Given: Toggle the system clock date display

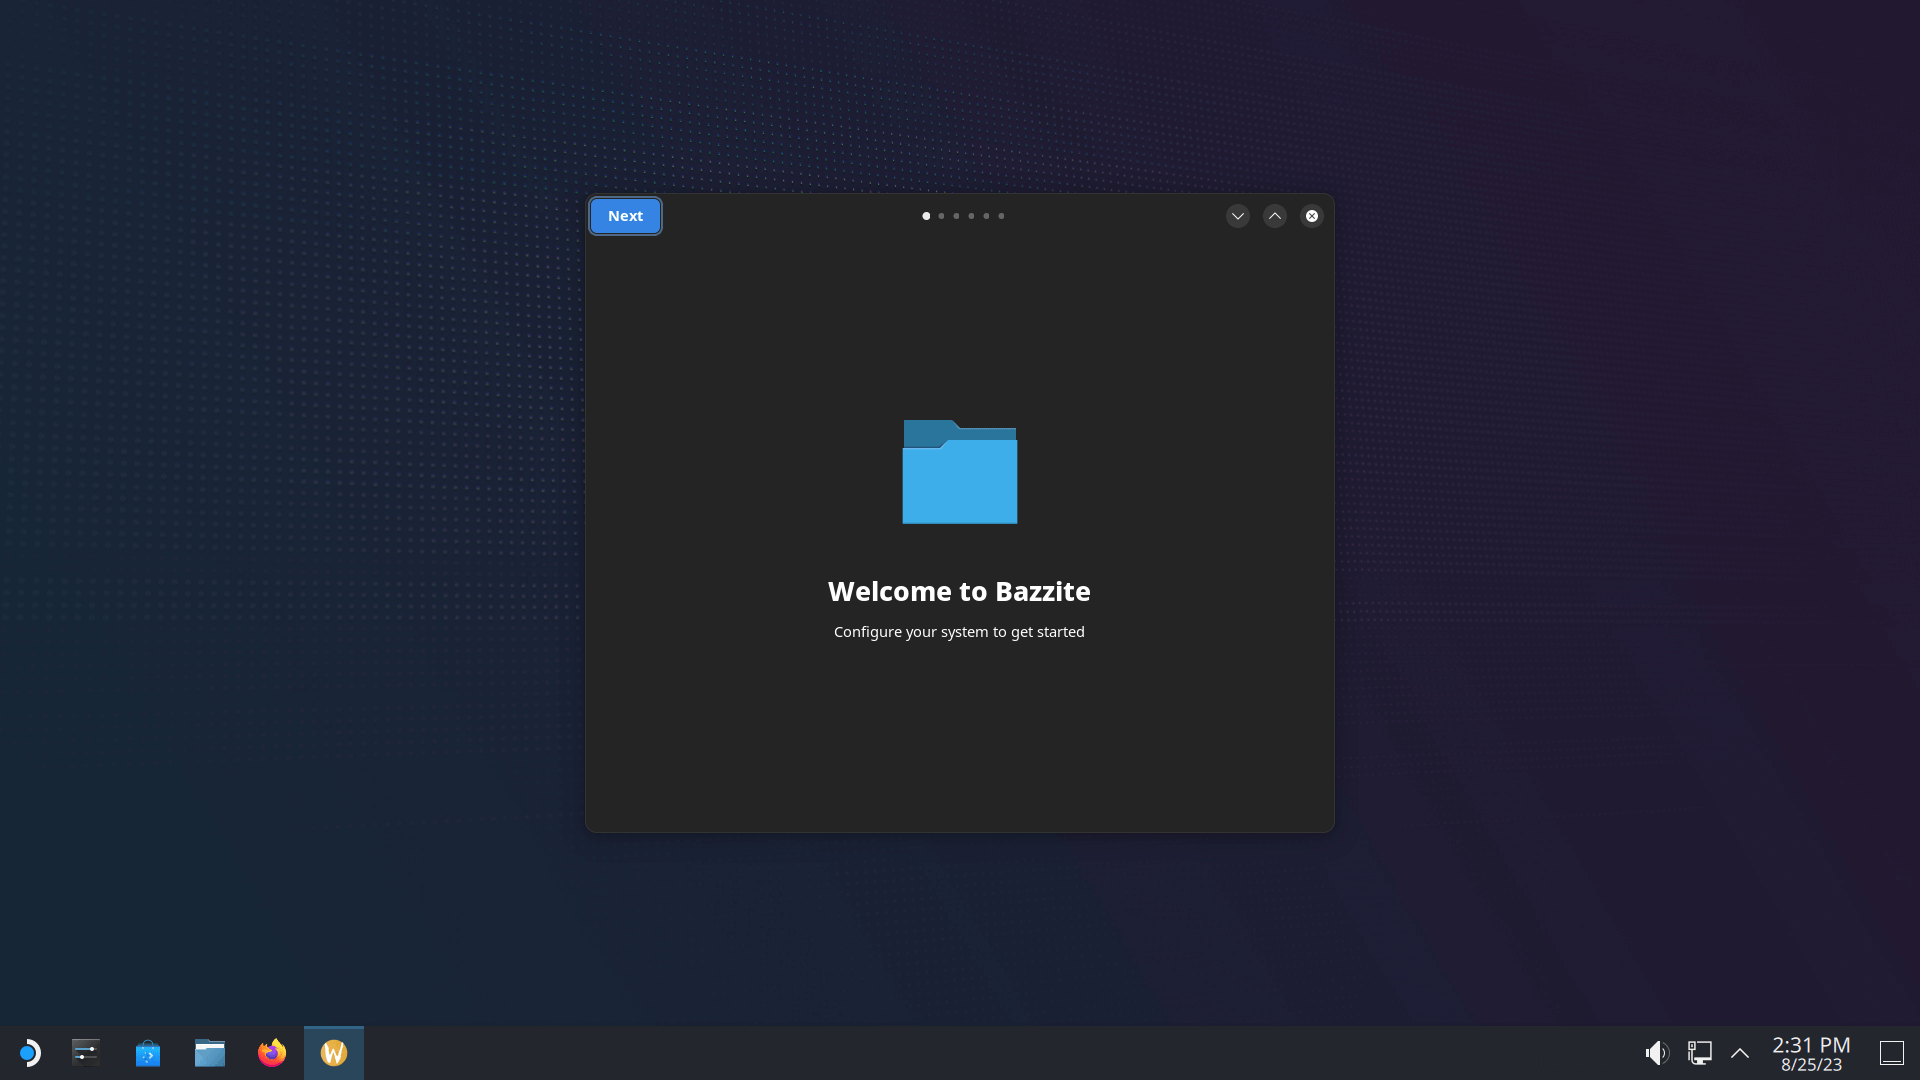Looking at the screenshot, I should point(1812,1052).
